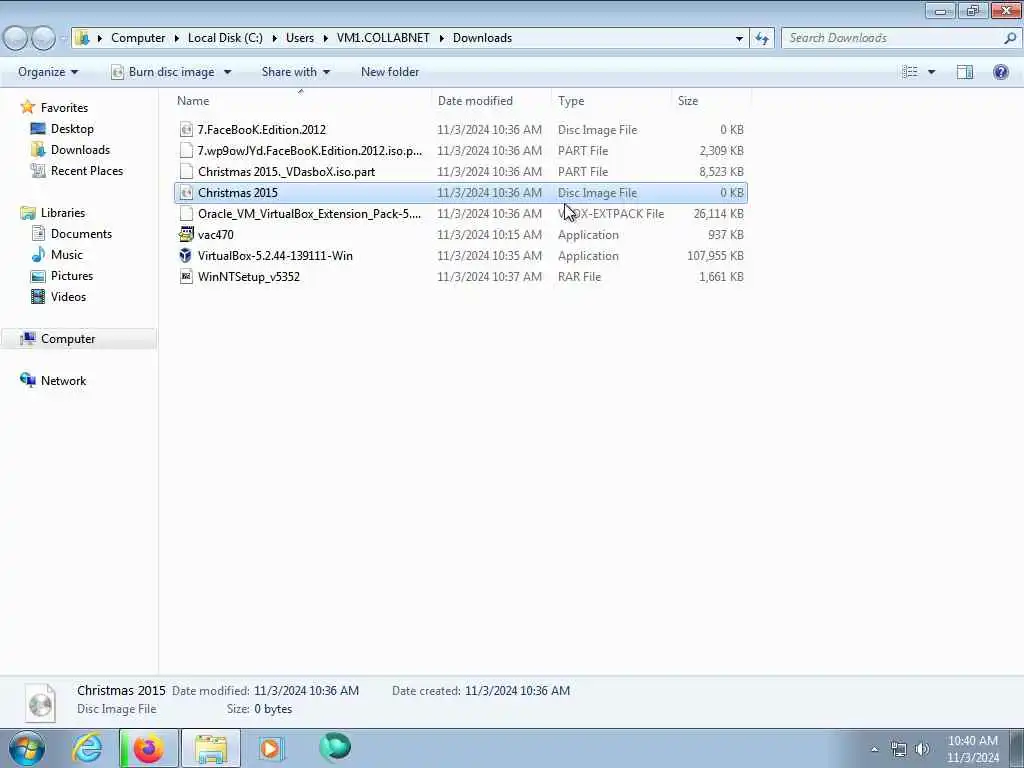Open the view options dropdown arrow
The image size is (1024, 768).
tap(931, 72)
